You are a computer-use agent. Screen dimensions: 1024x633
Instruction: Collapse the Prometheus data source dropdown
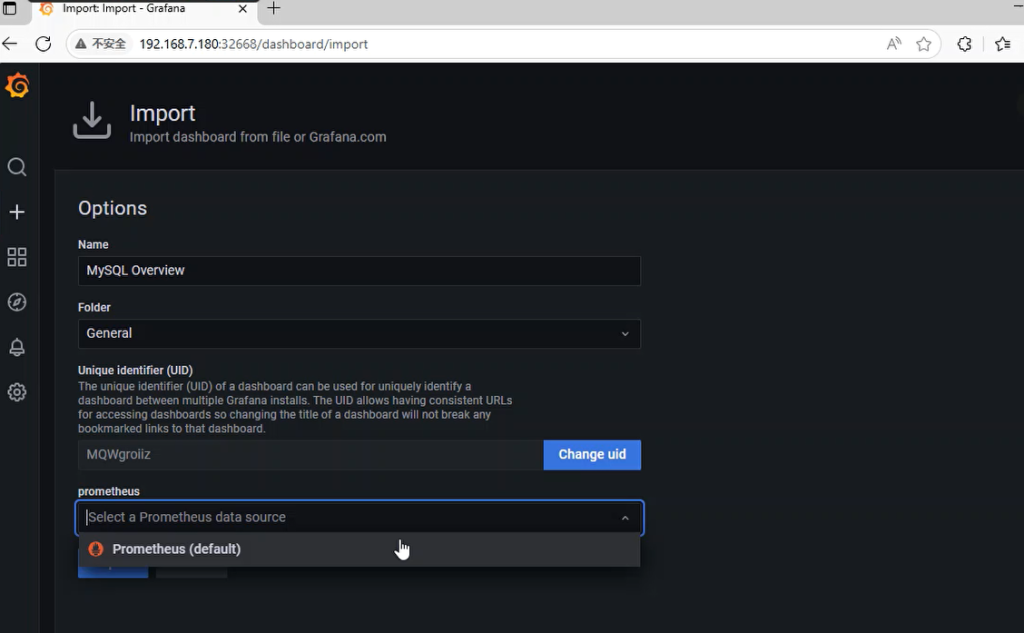point(625,518)
